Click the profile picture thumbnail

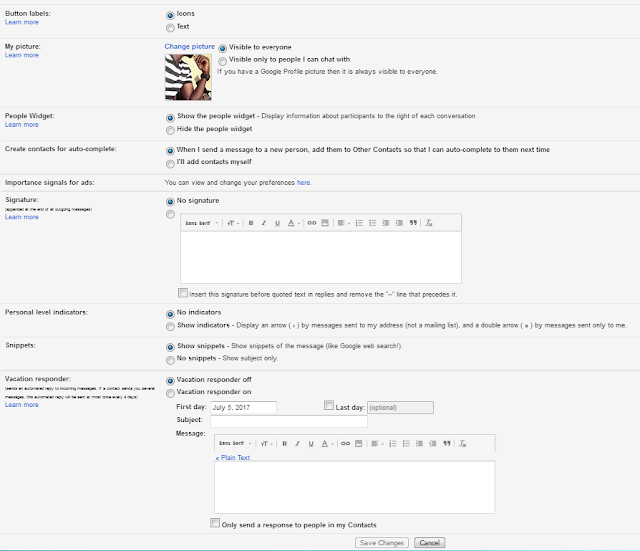(188, 77)
